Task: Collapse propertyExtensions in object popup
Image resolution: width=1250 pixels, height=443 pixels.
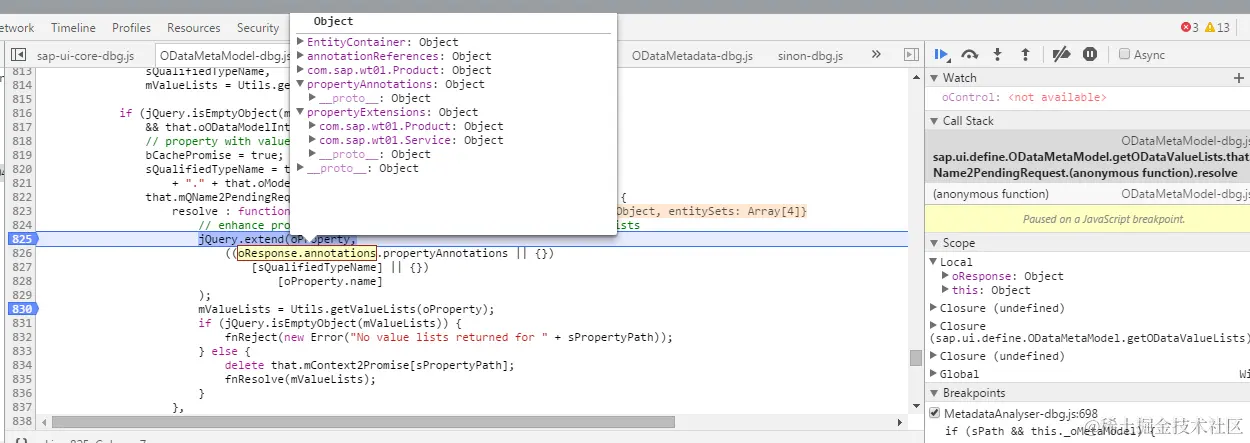Action: click(x=301, y=112)
